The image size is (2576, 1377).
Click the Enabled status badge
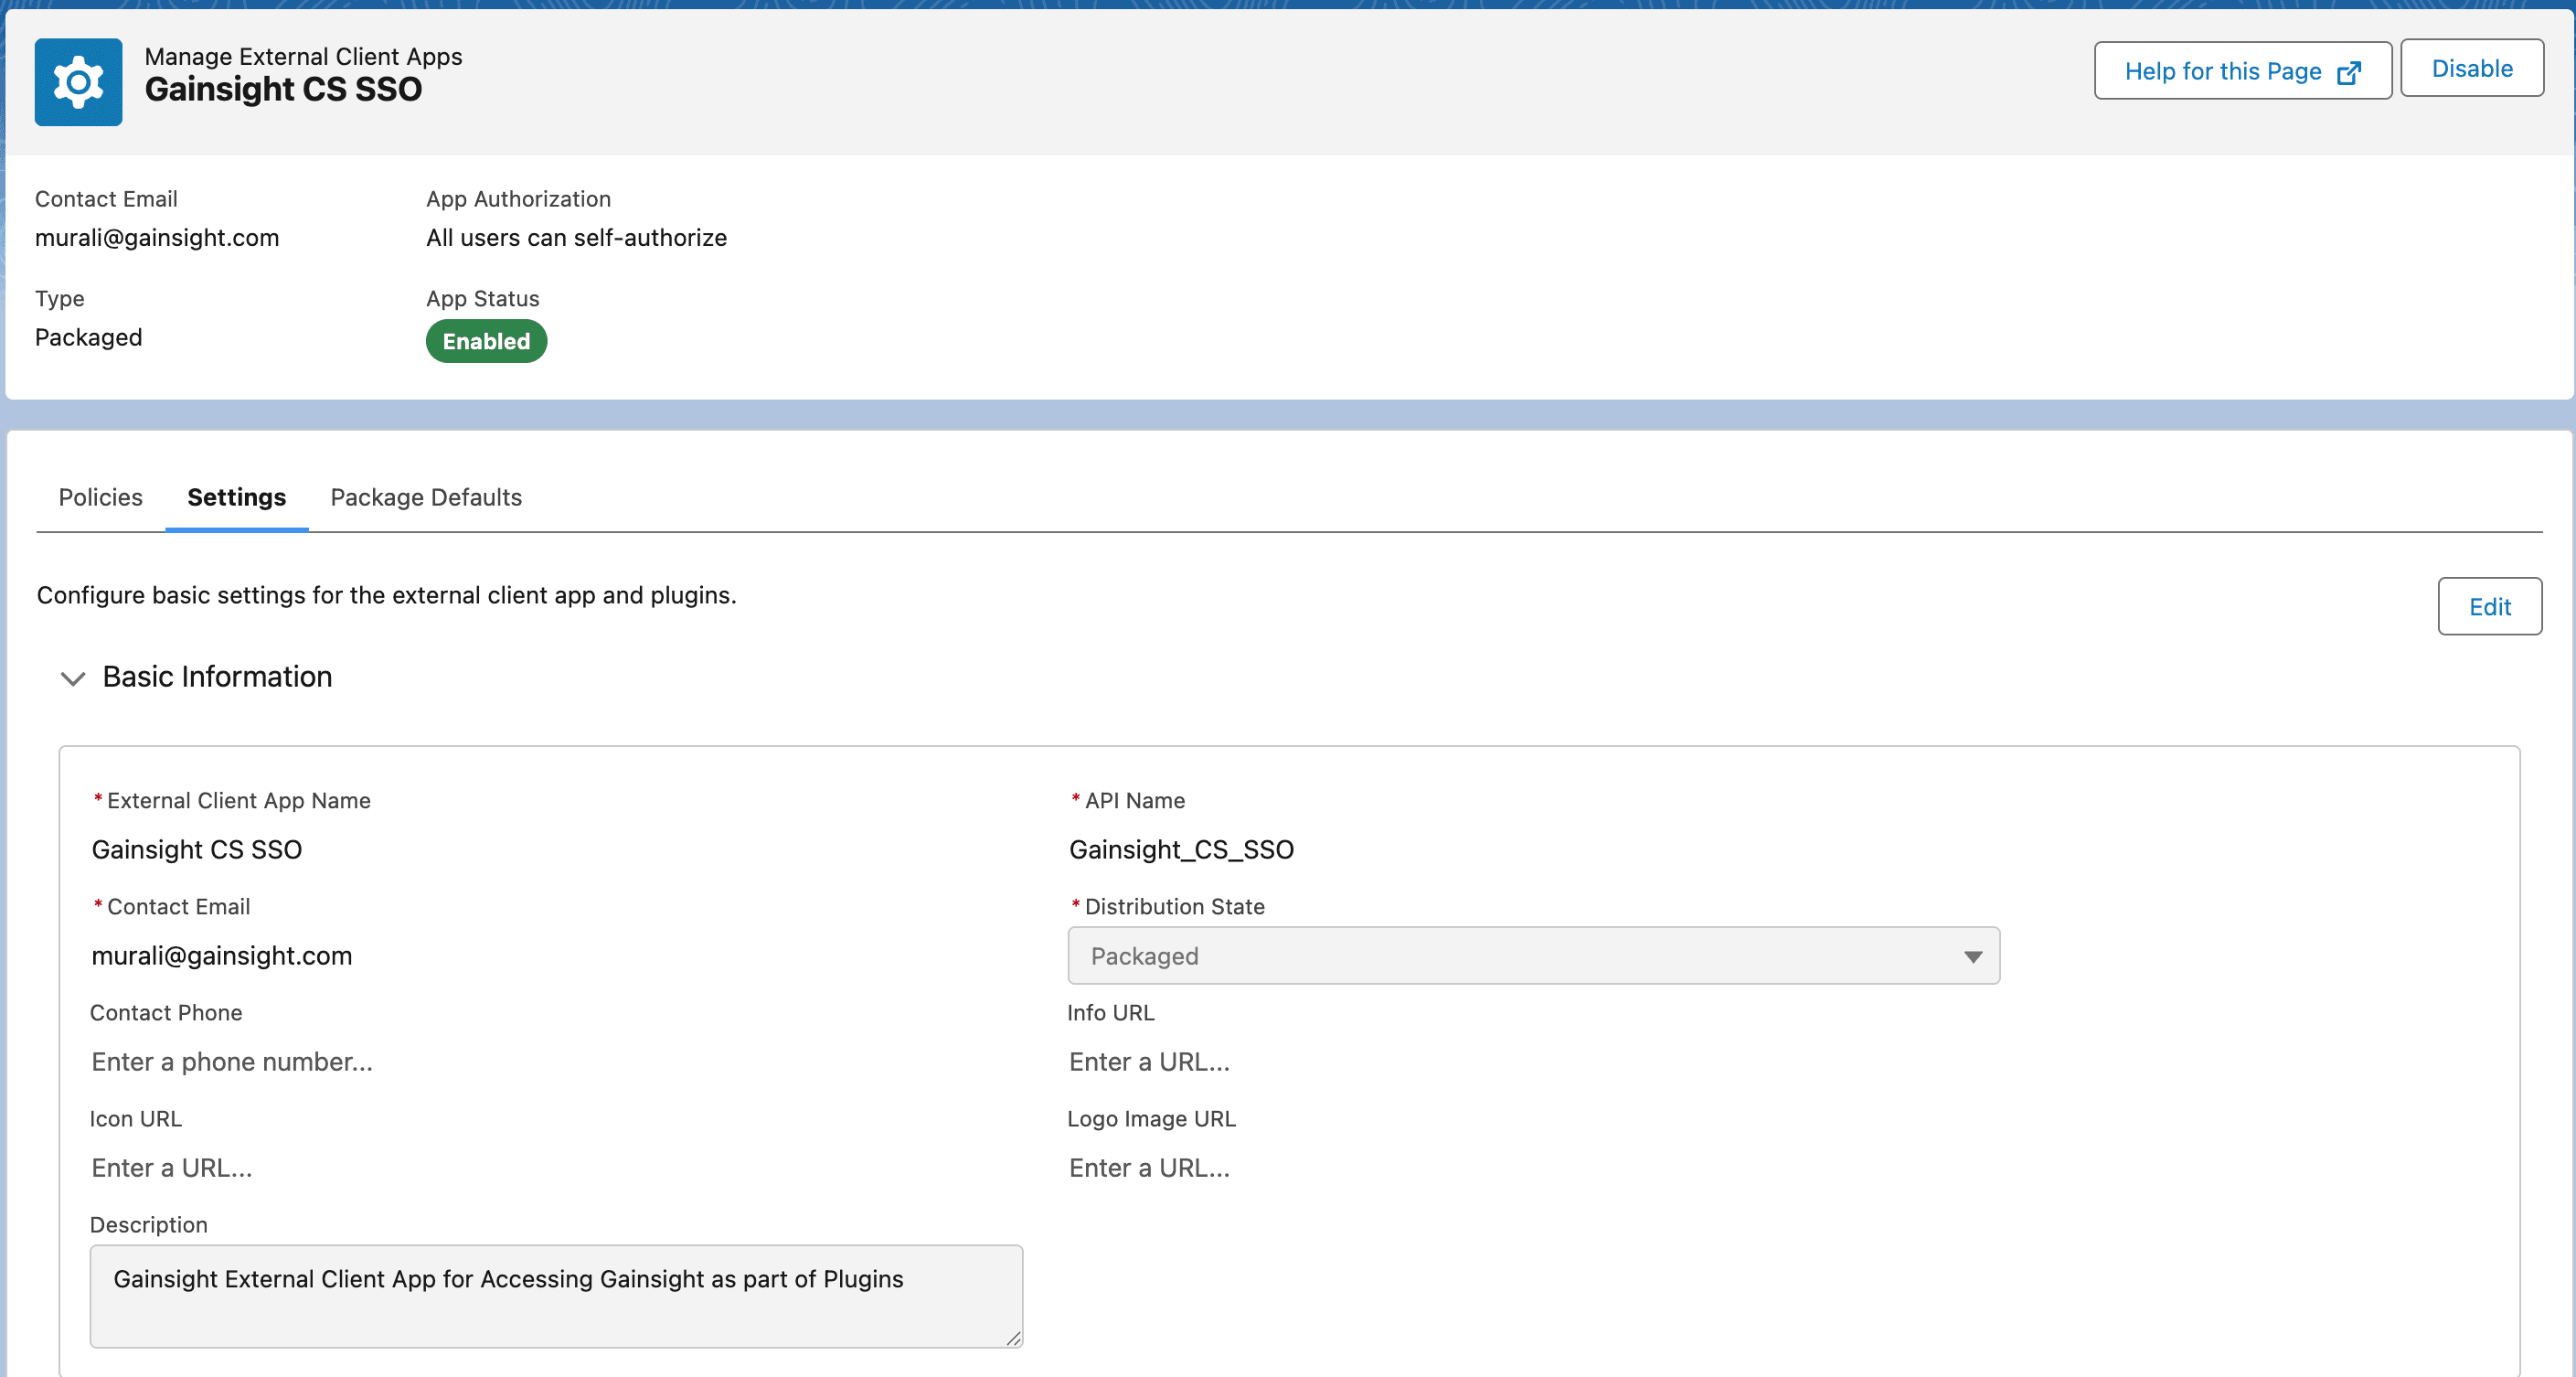tap(486, 341)
